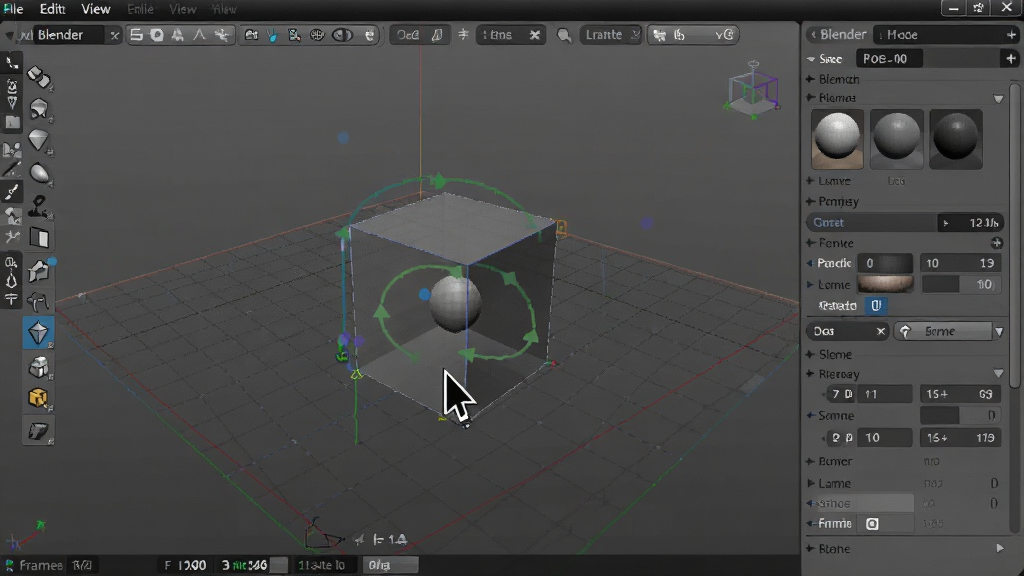This screenshot has height=576, width=1024.
Task: Open the Edit menu
Action: tap(52, 9)
